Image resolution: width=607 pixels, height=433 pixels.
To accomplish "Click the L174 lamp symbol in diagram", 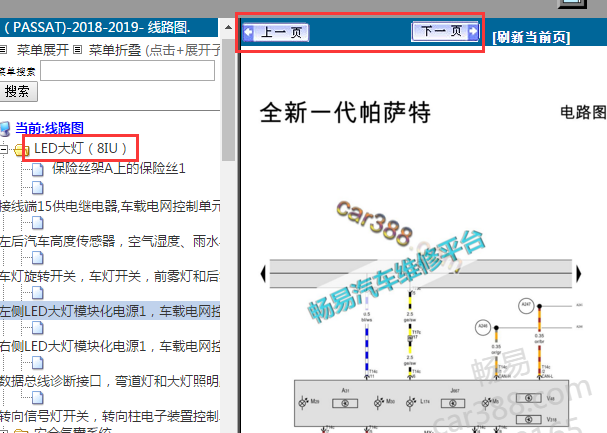I will click(x=411, y=402).
